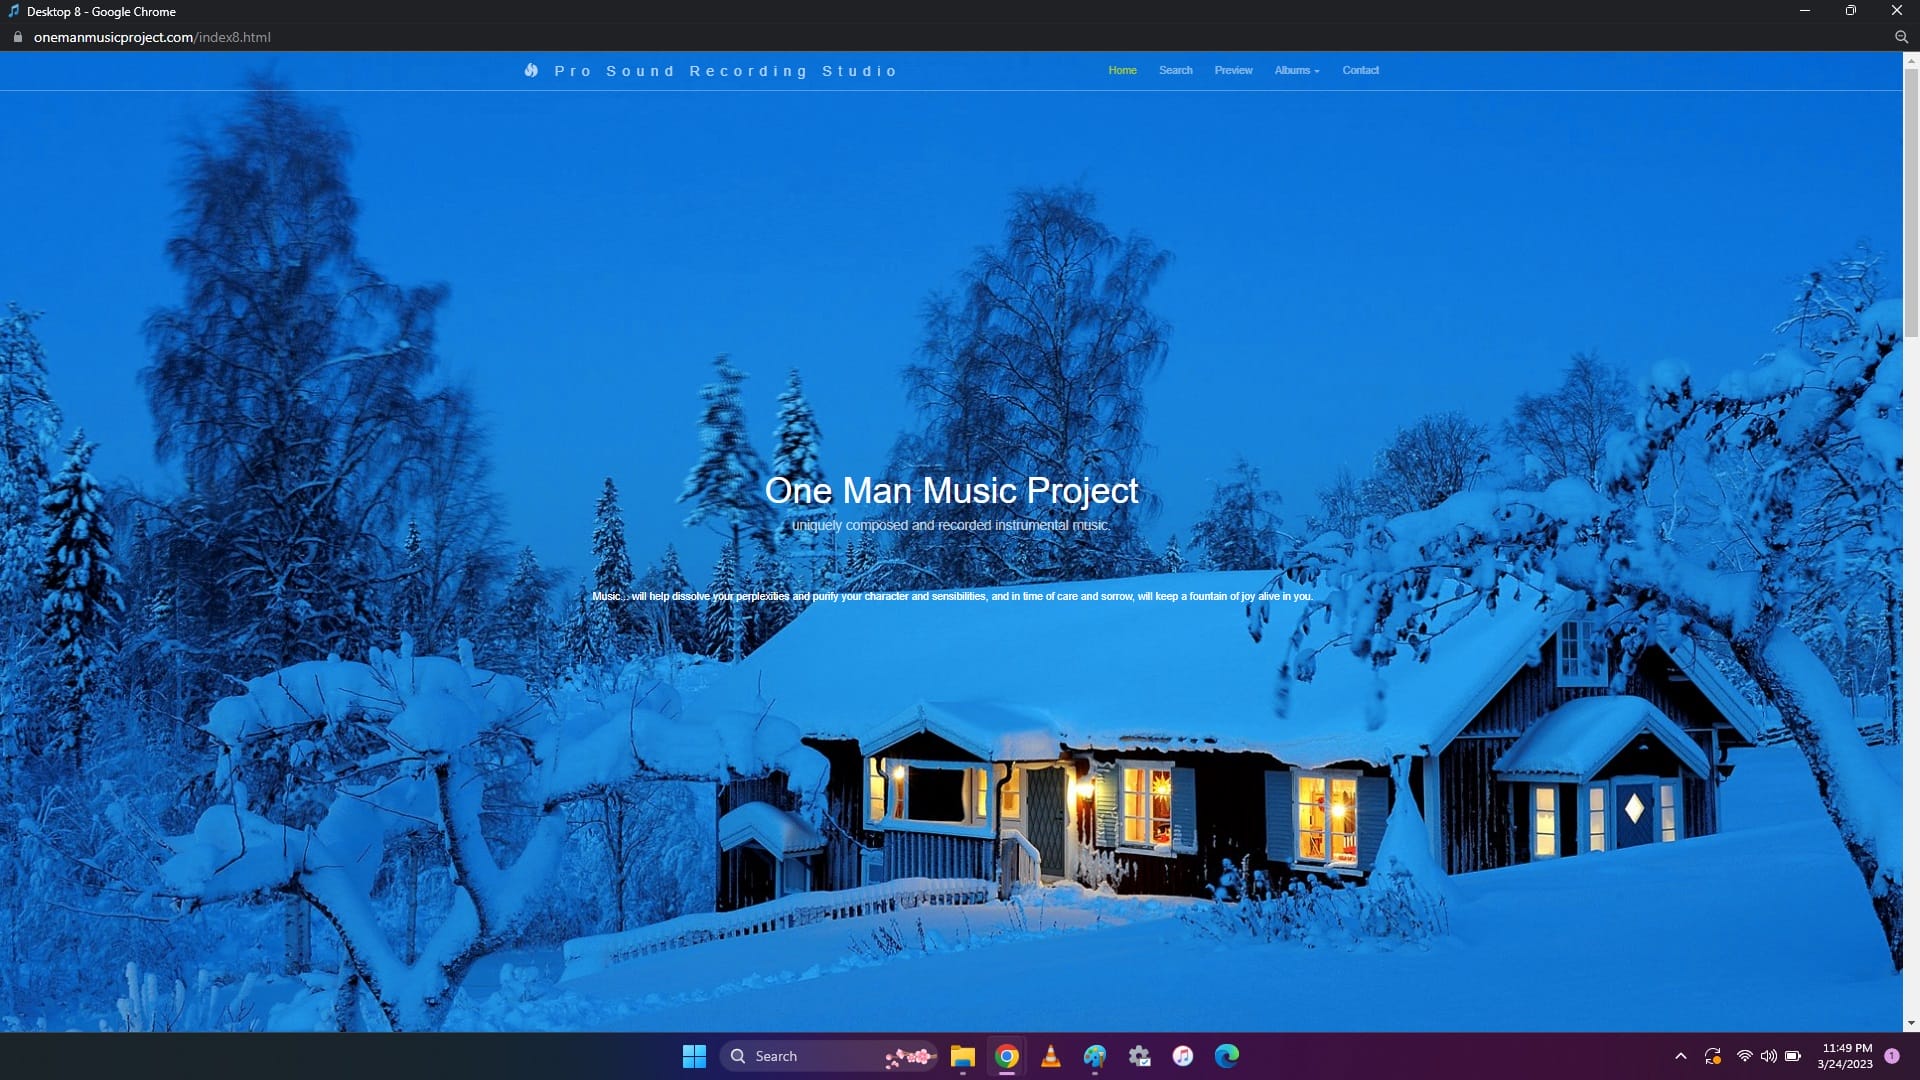Open the Windows Start menu
The image size is (1920, 1080).
pos(694,1056)
